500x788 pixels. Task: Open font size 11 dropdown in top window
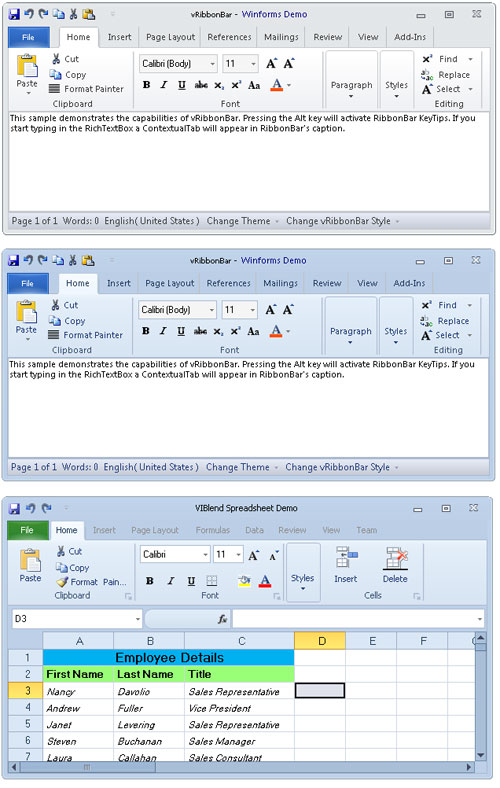pos(253,64)
